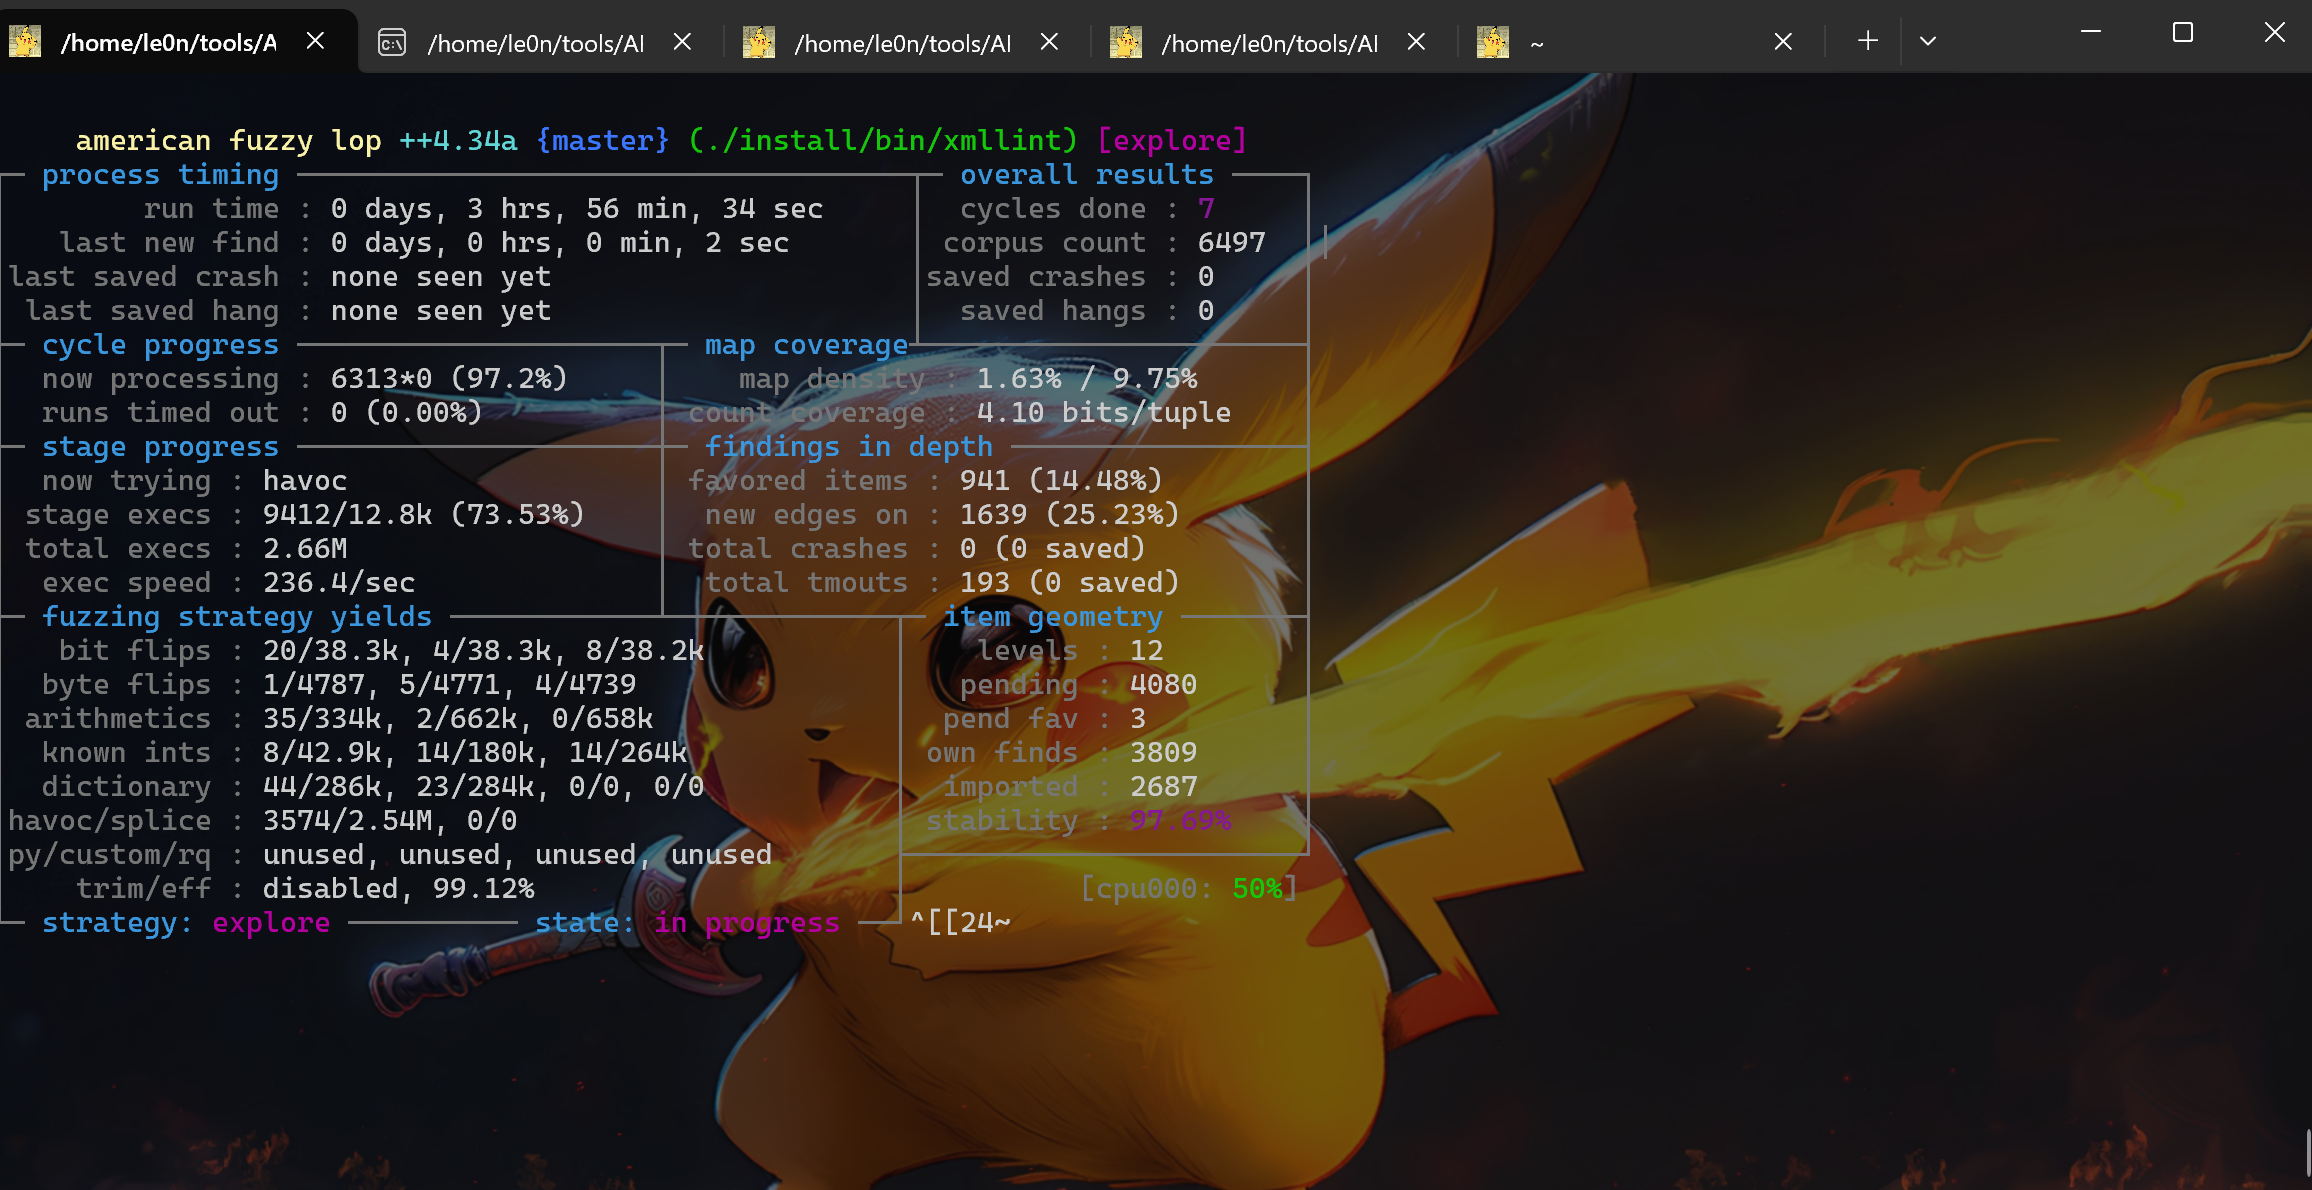Open a new terminal tab with plus button
Image resolution: width=2312 pixels, height=1190 pixels.
(x=1867, y=41)
